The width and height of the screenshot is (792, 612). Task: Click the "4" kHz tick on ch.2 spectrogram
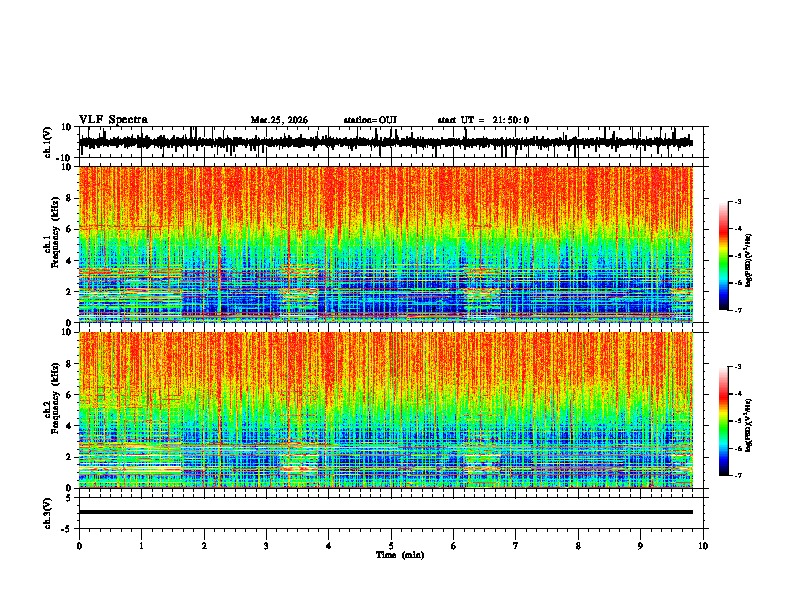point(69,426)
